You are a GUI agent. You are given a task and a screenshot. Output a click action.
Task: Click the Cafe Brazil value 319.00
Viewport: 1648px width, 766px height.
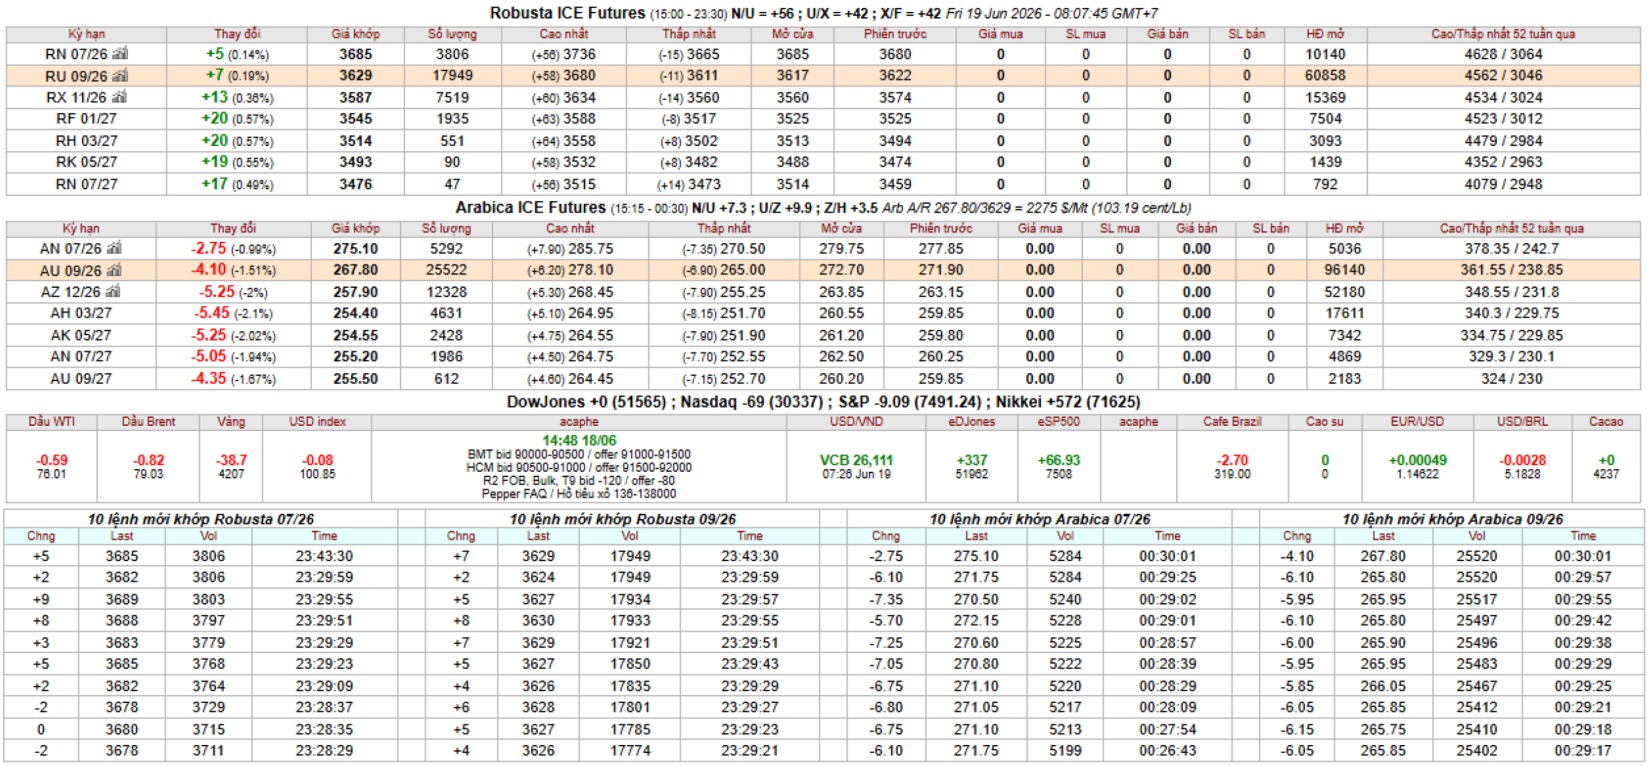(1232, 474)
